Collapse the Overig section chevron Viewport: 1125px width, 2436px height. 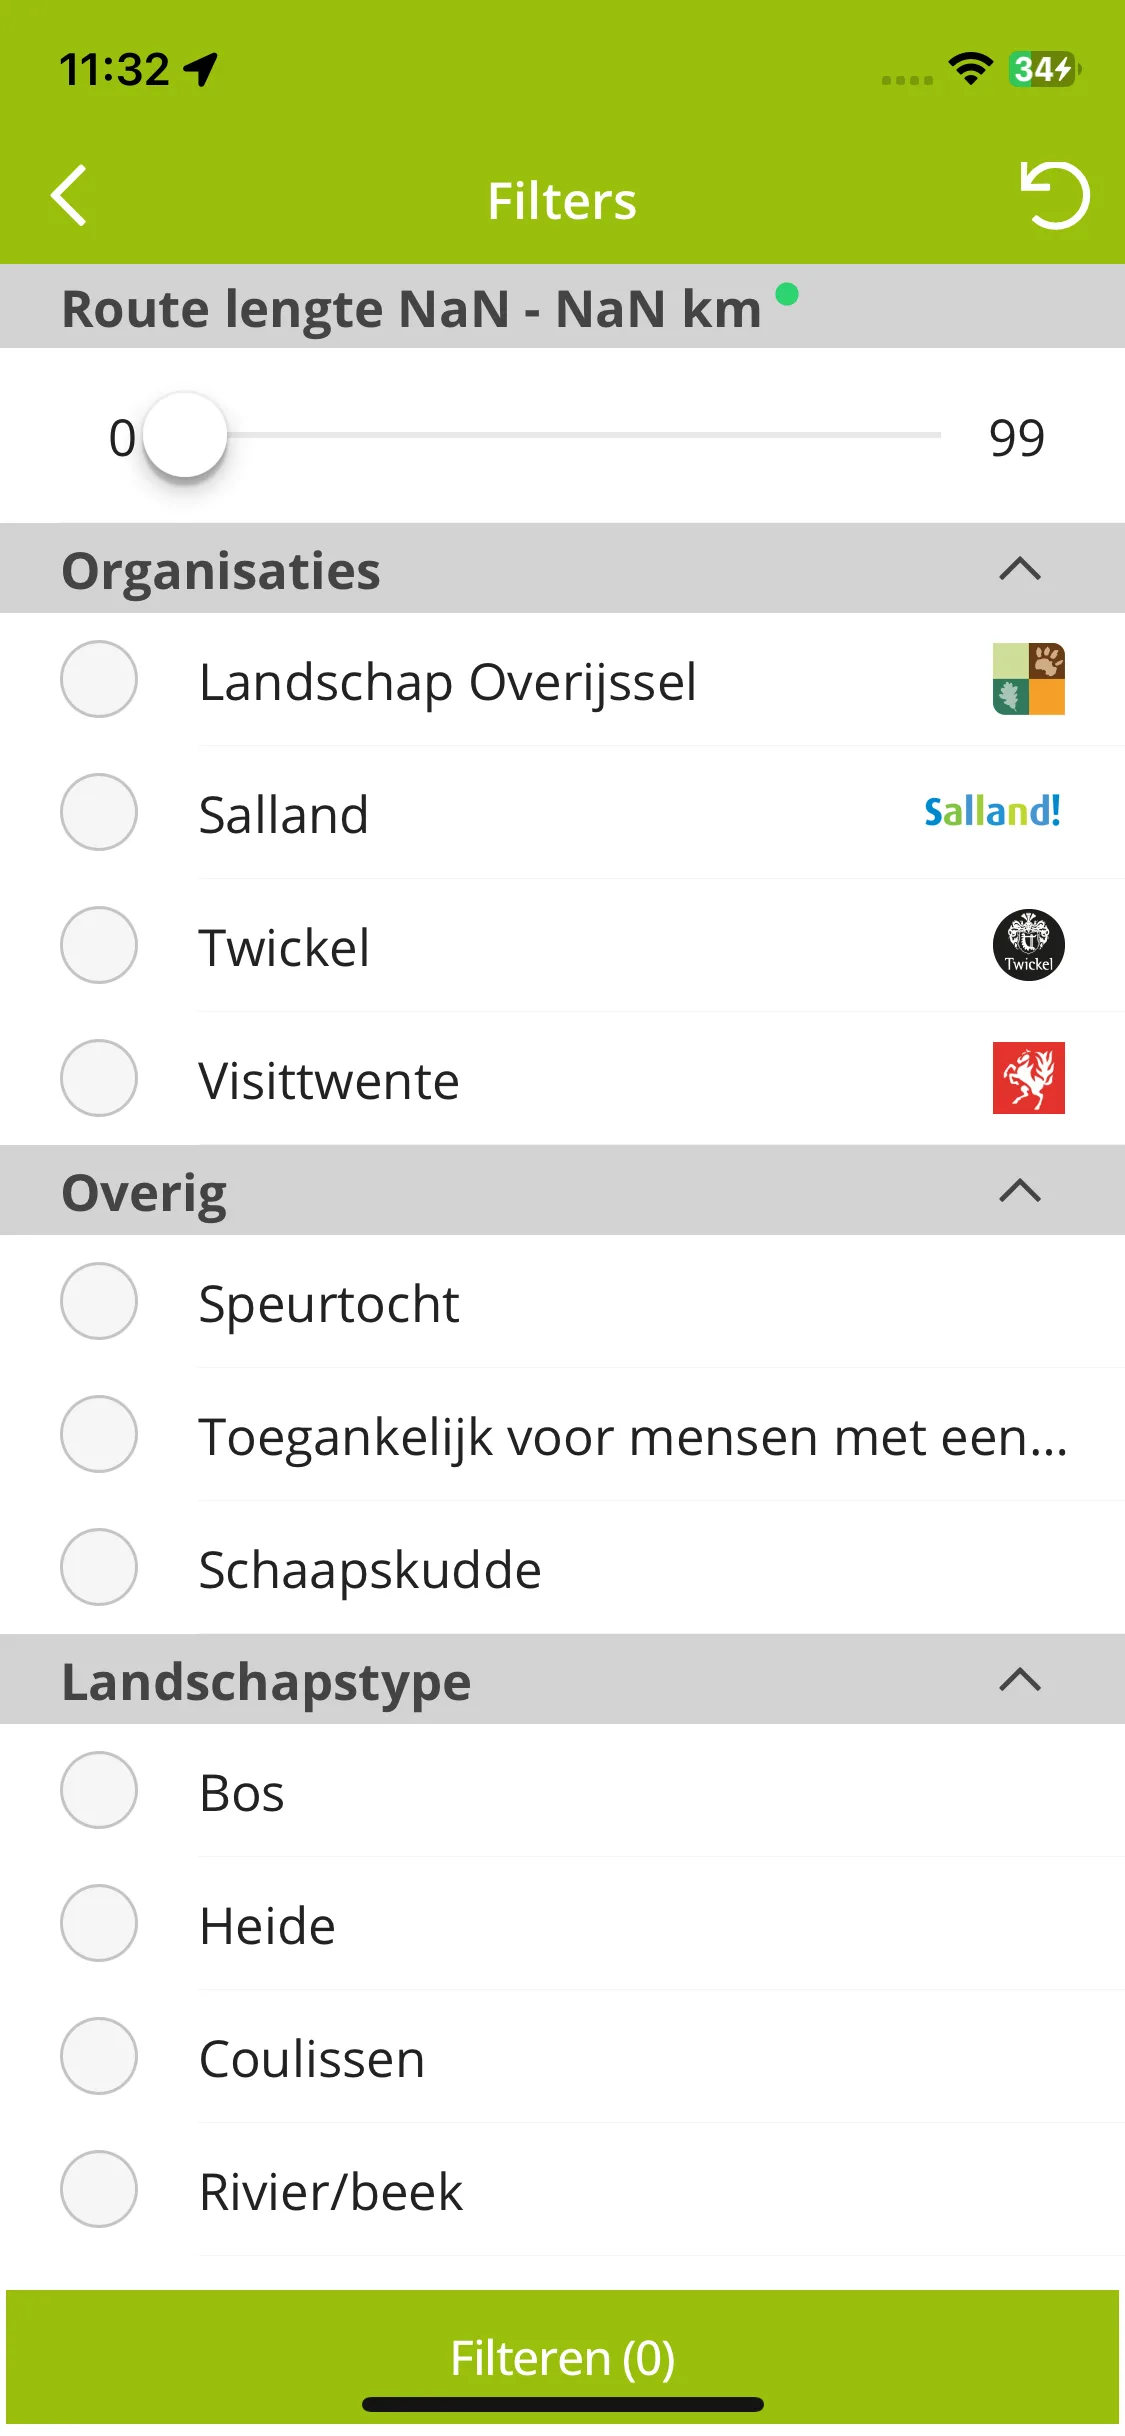[1020, 1191]
